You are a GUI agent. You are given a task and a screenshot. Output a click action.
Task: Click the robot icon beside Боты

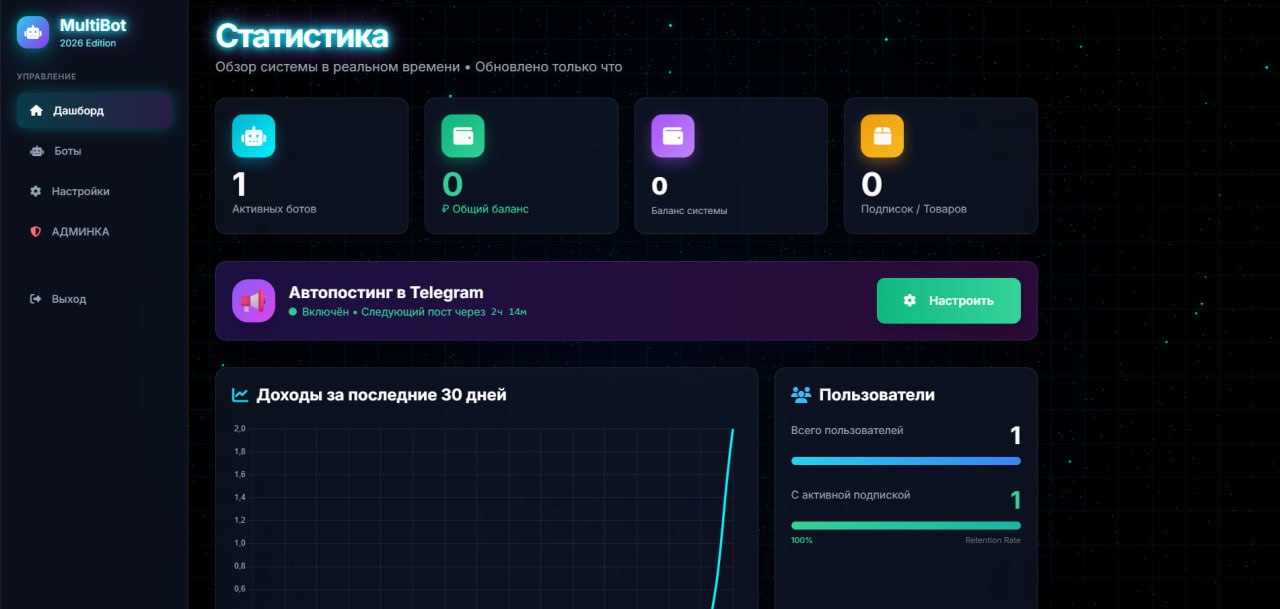tap(37, 151)
